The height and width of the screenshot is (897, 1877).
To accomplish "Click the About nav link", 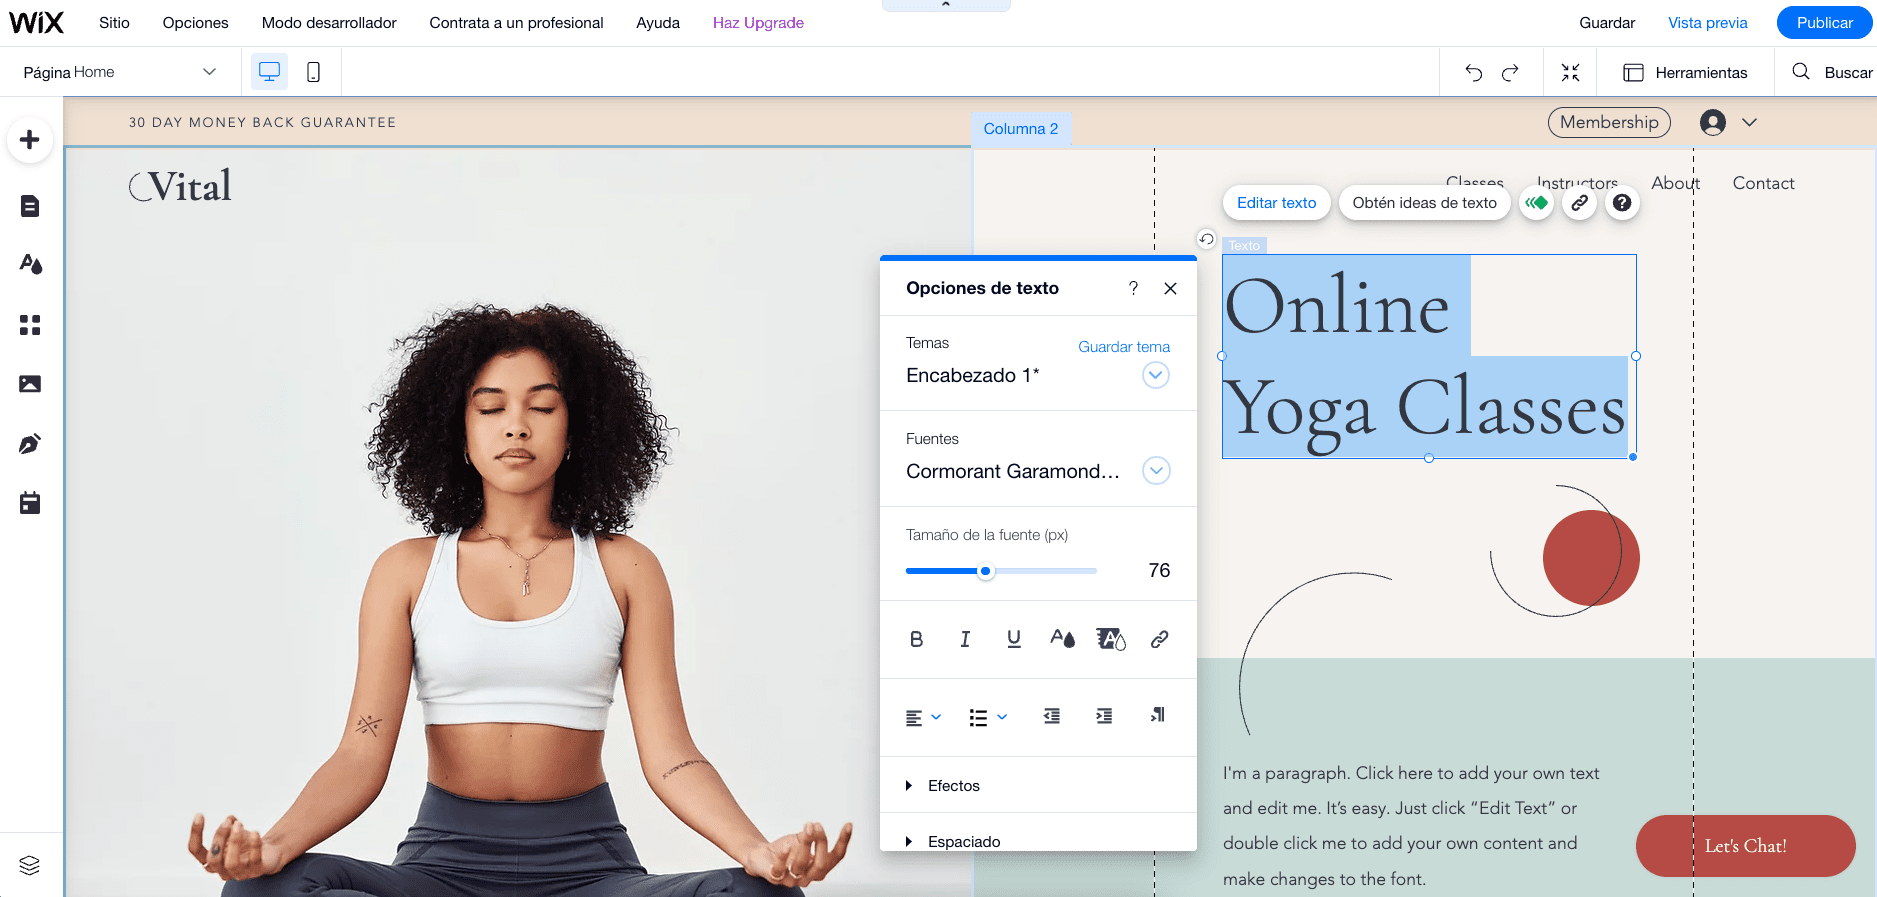I will click(x=1675, y=183).
